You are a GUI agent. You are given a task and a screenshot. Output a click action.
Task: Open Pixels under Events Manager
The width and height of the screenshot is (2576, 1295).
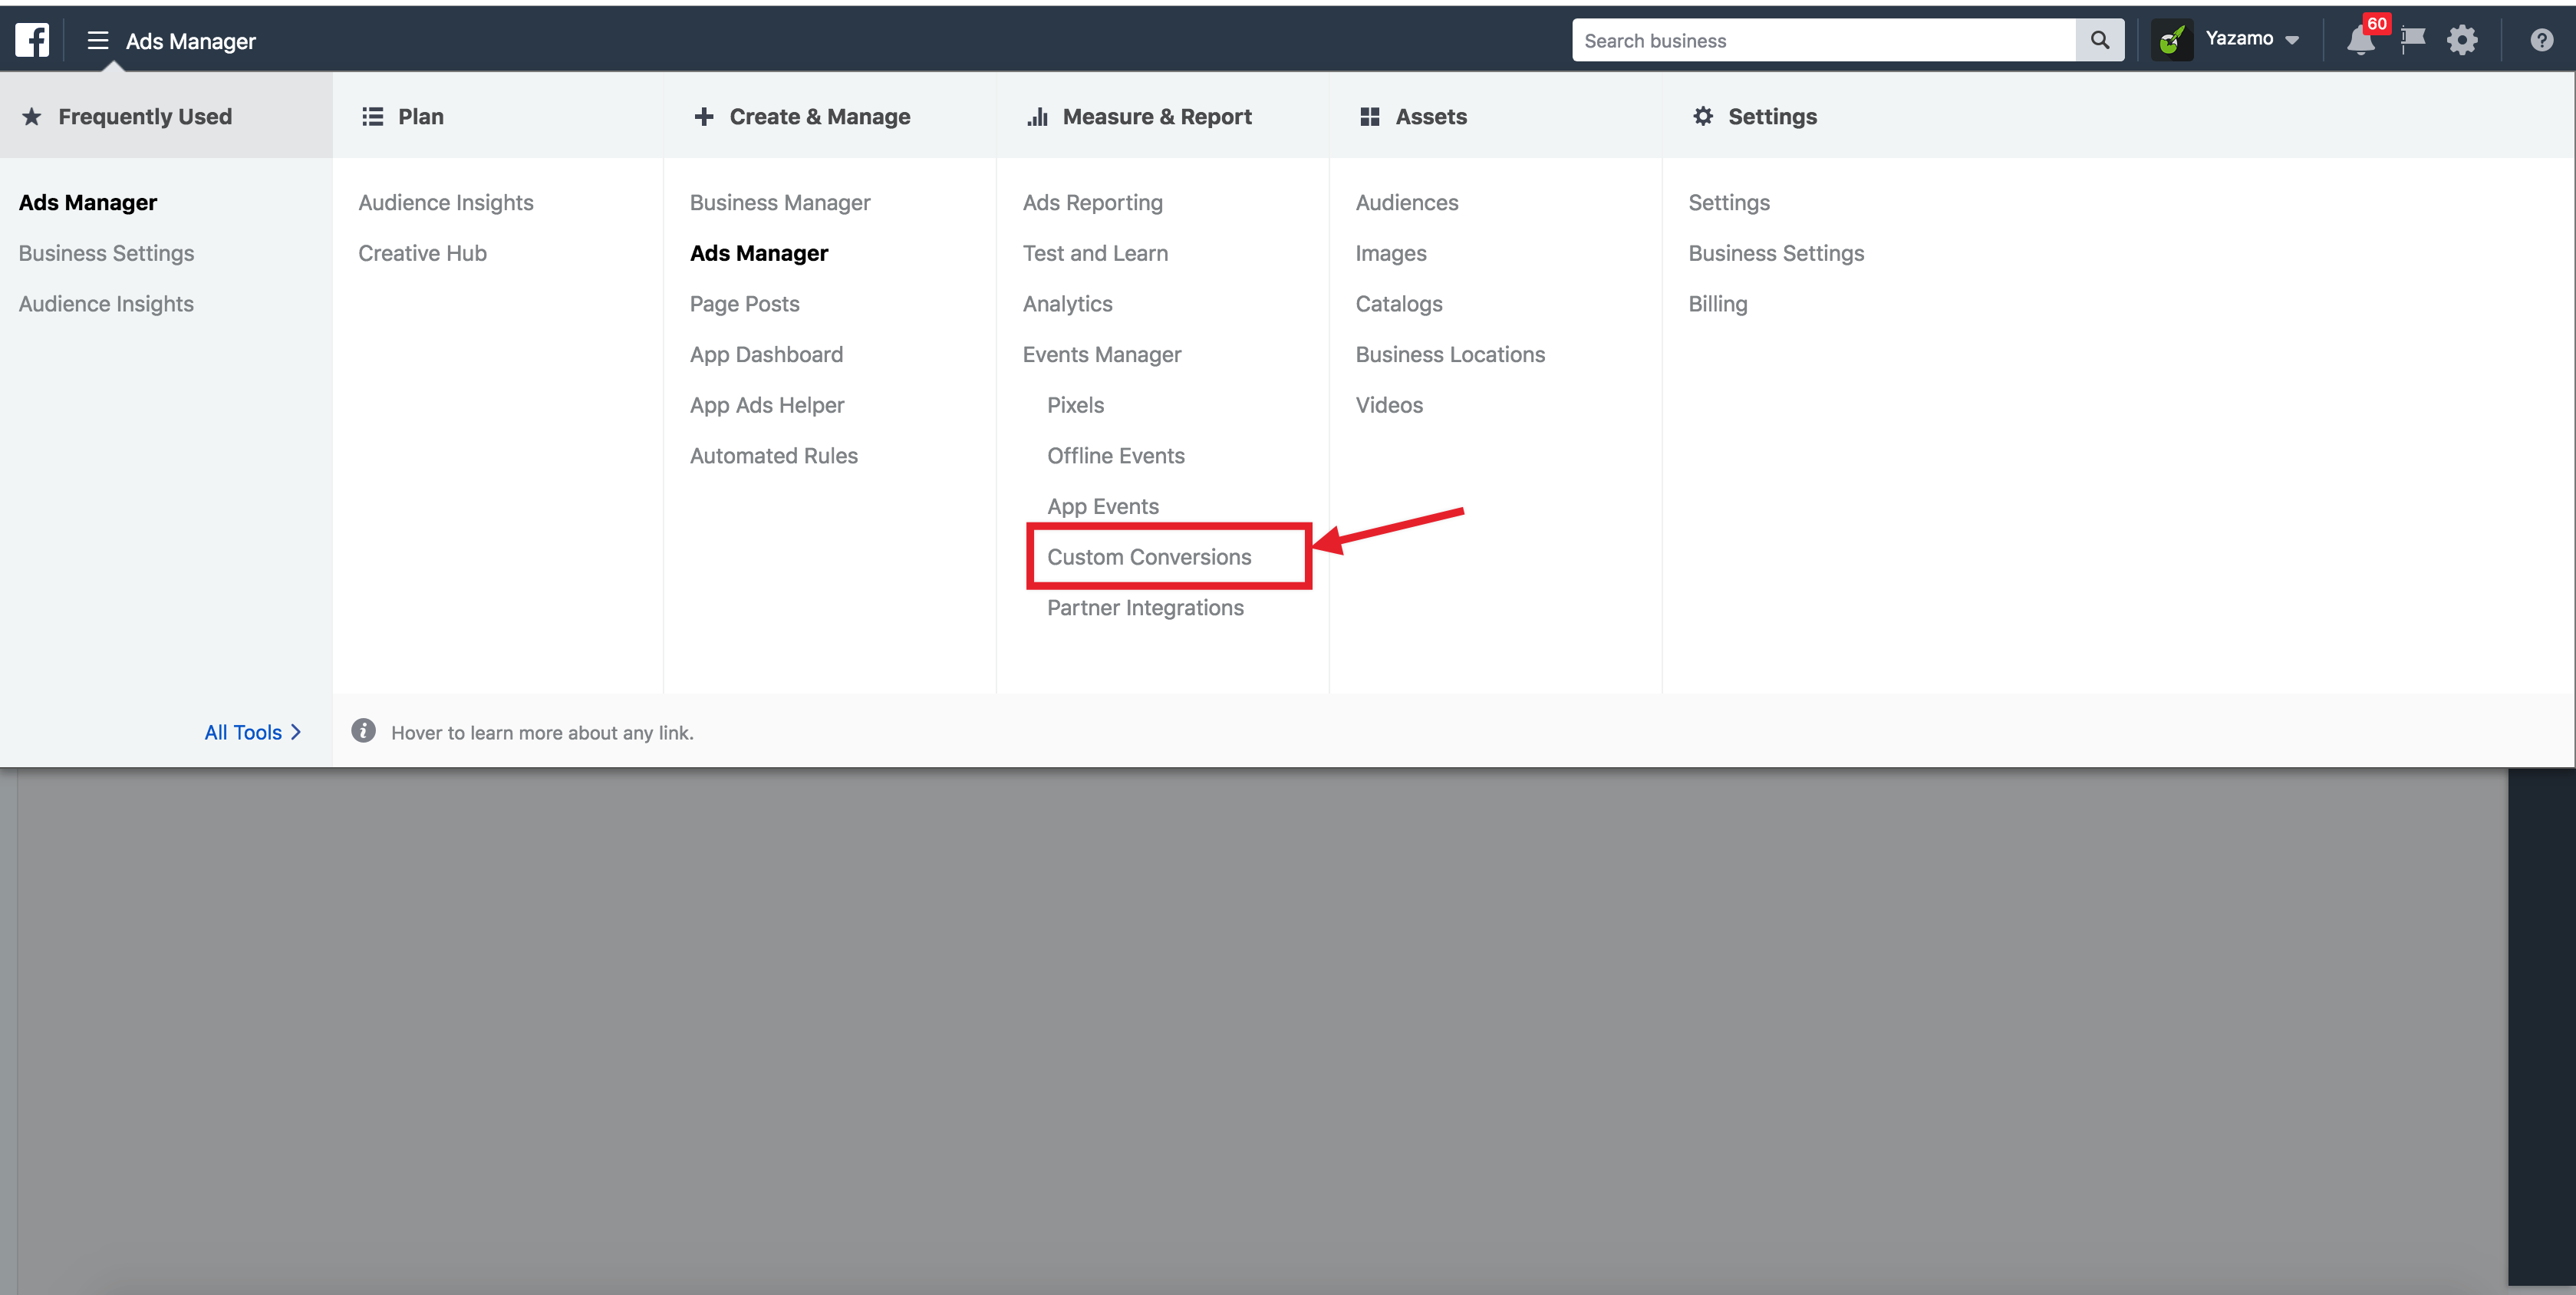tap(1076, 405)
